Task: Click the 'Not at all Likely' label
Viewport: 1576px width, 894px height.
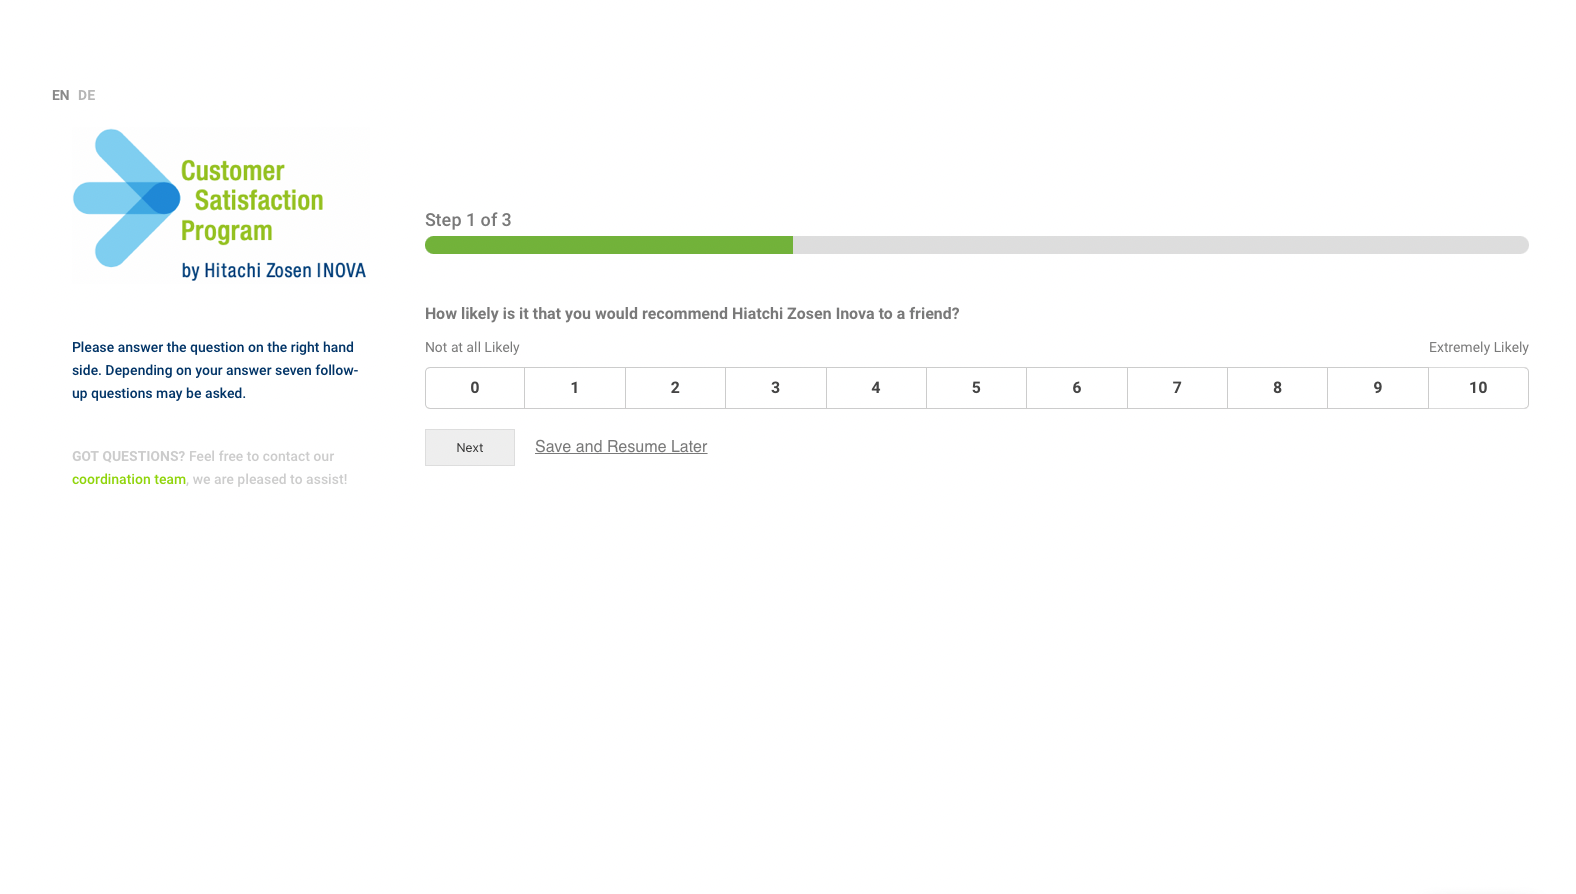Action: (472, 348)
